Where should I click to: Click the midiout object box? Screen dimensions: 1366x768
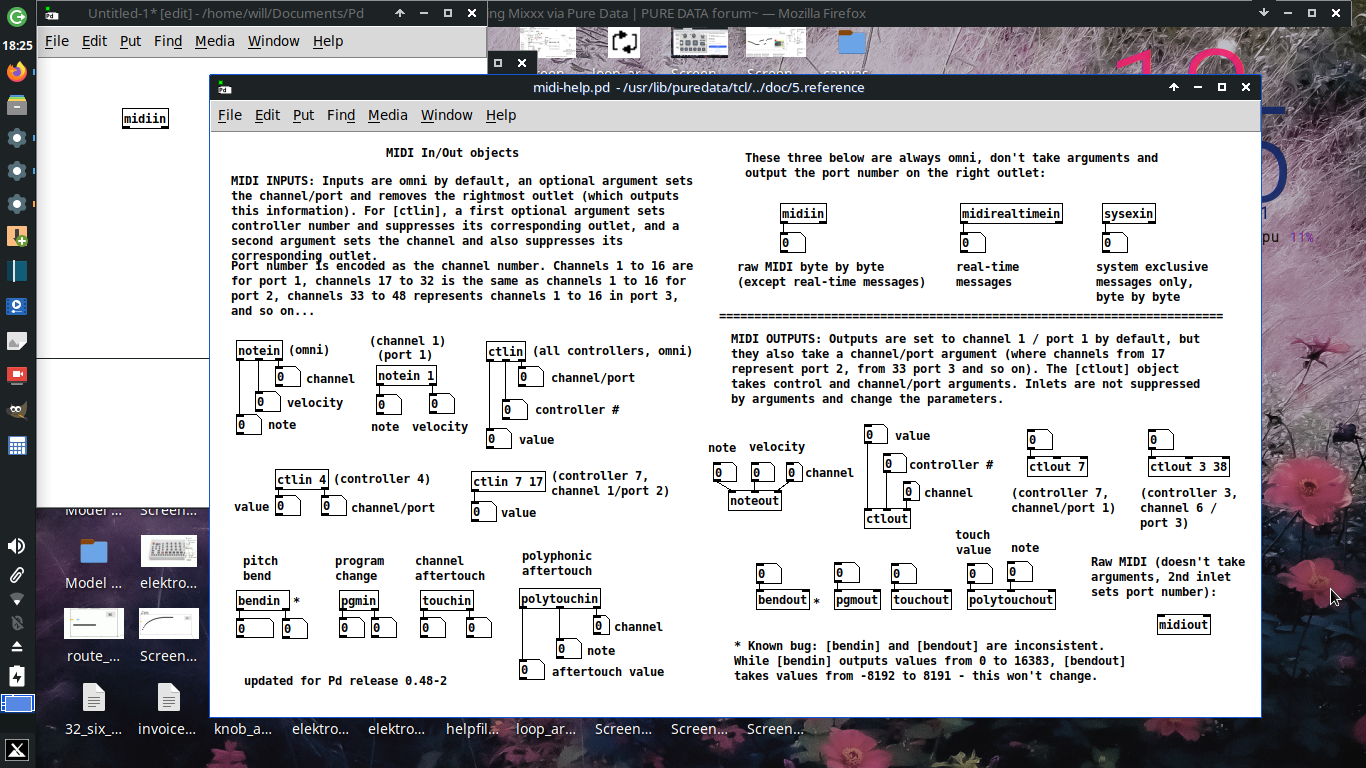[x=1184, y=625]
